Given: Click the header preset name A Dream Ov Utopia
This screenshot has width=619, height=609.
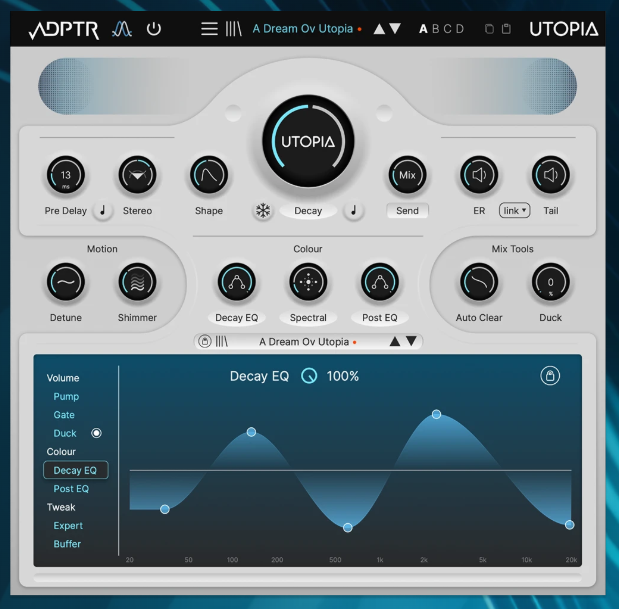Looking at the screenshot, I should [x=302, y=29].
